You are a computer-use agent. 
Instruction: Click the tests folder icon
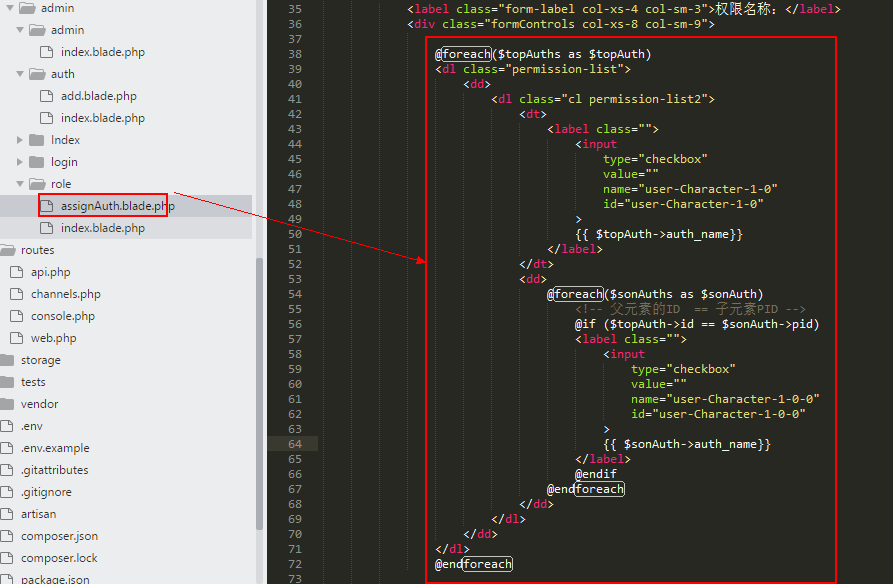(8, 382)
